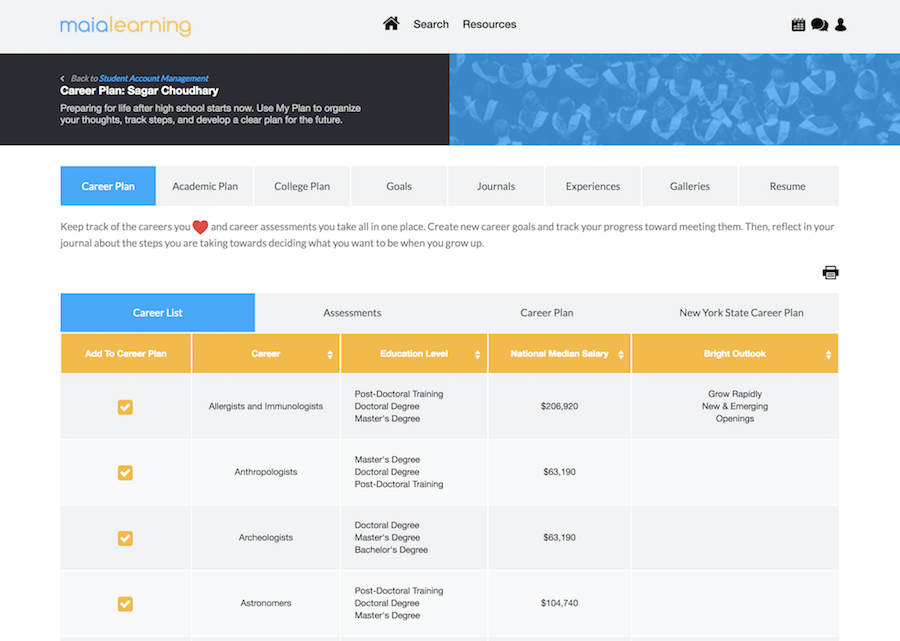Screen dimensions: 900x641
Task: Click the Search link in navigation
Action: [x=431, y=24]
